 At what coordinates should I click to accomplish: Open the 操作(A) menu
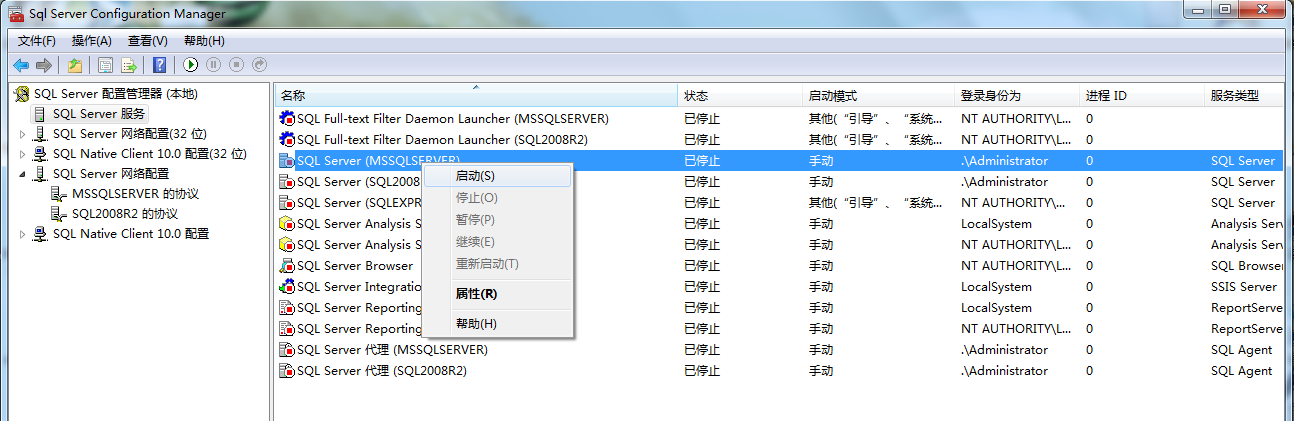coord(92,41)
